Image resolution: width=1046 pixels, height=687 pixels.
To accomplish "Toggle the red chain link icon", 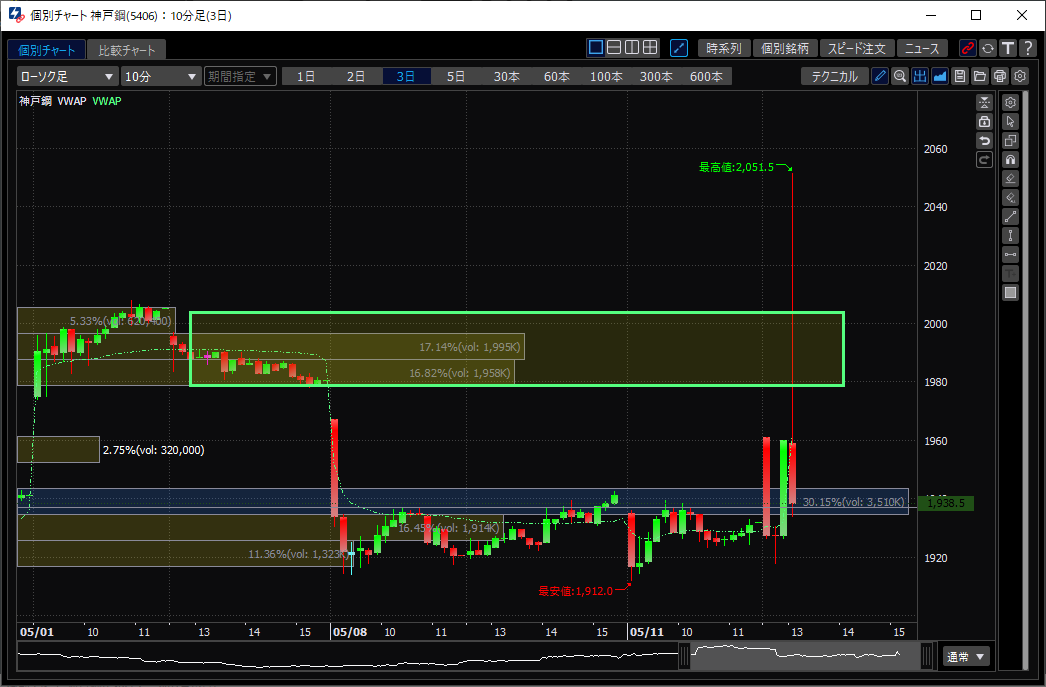I will [967, 48].
